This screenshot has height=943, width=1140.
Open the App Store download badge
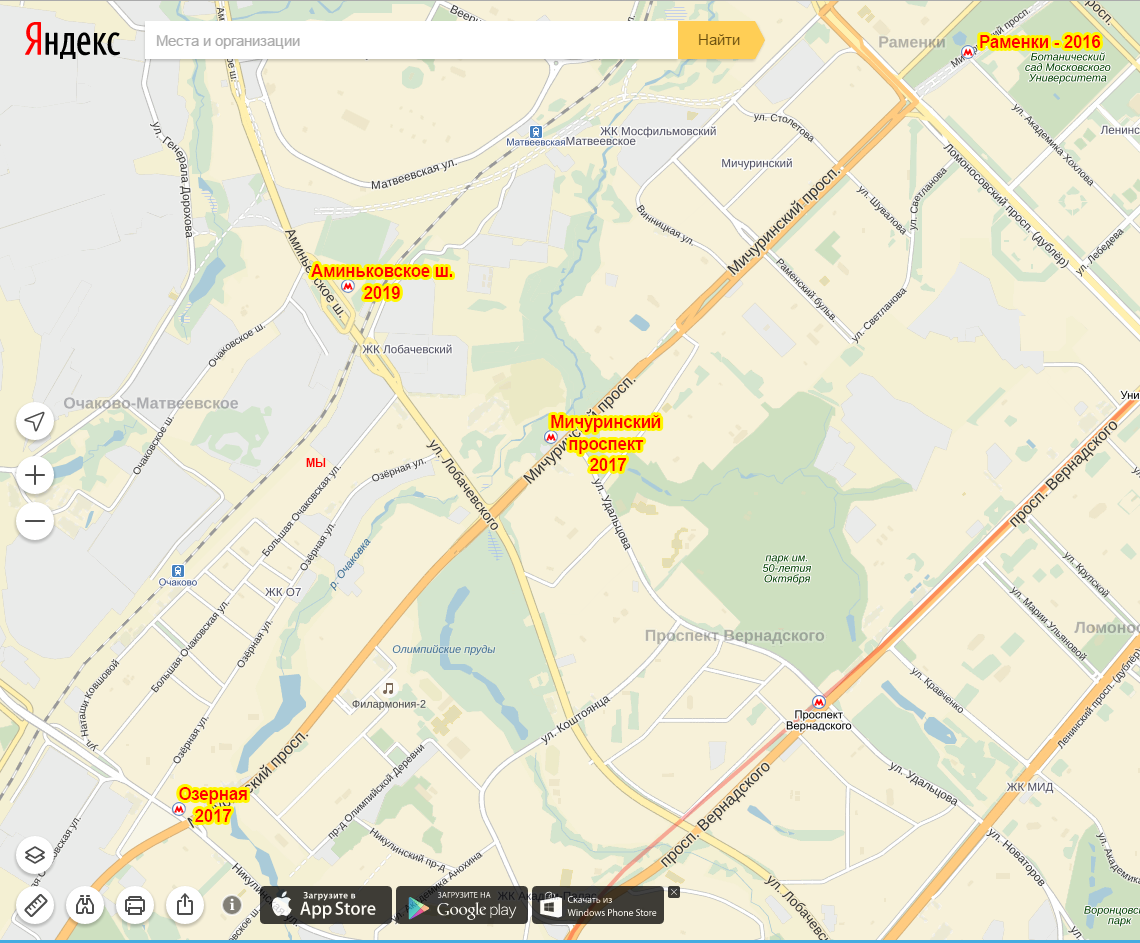click(326, 905)
